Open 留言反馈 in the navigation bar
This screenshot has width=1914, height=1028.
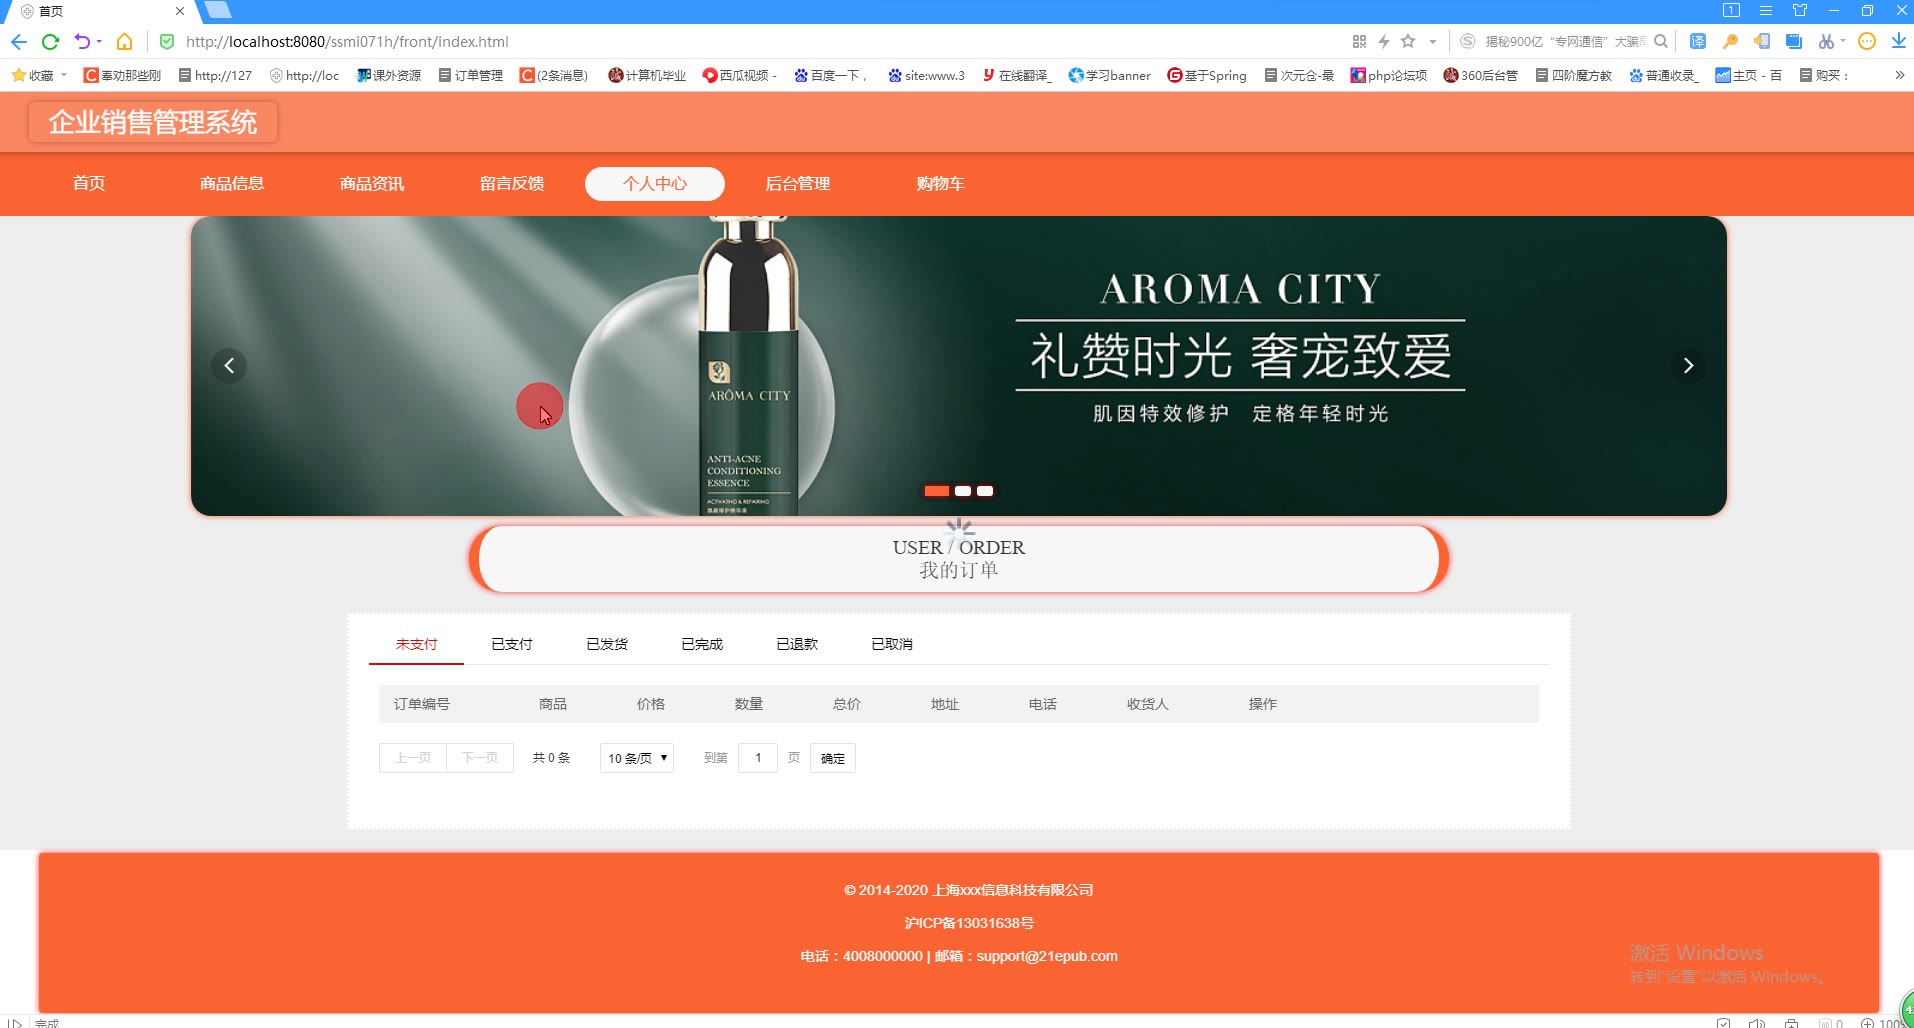(x=512, y=184)
